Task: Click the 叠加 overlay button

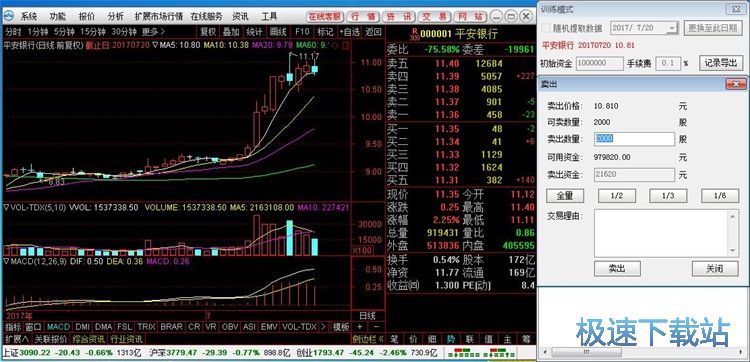Action: 231,32
